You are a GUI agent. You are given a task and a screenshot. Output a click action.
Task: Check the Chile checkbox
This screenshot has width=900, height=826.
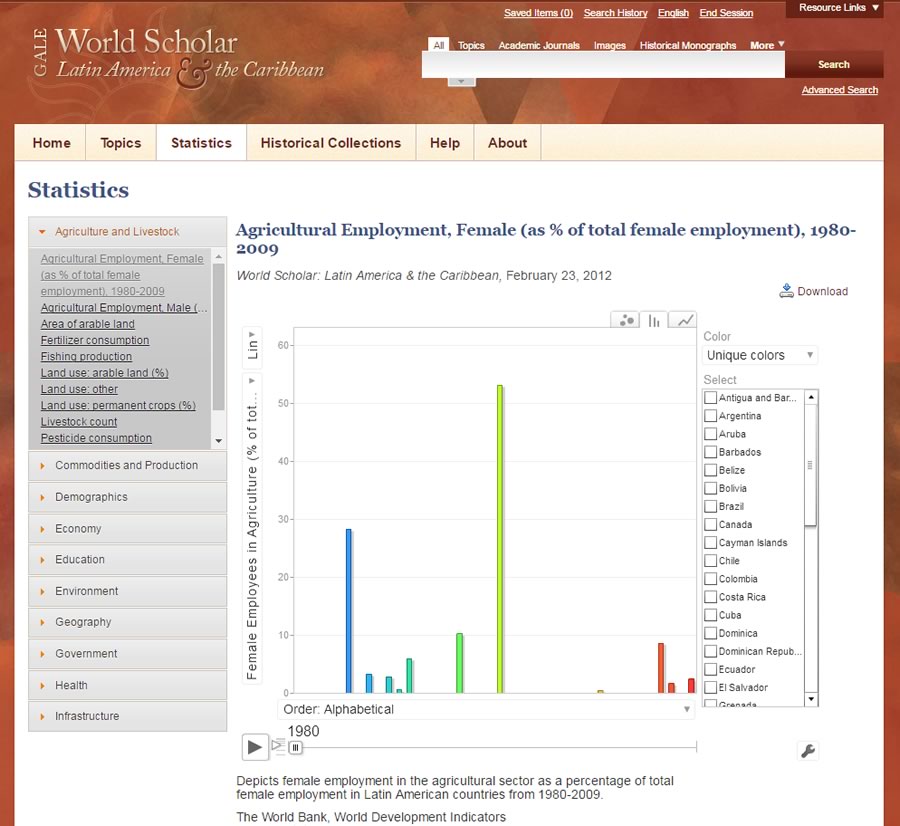710,560
